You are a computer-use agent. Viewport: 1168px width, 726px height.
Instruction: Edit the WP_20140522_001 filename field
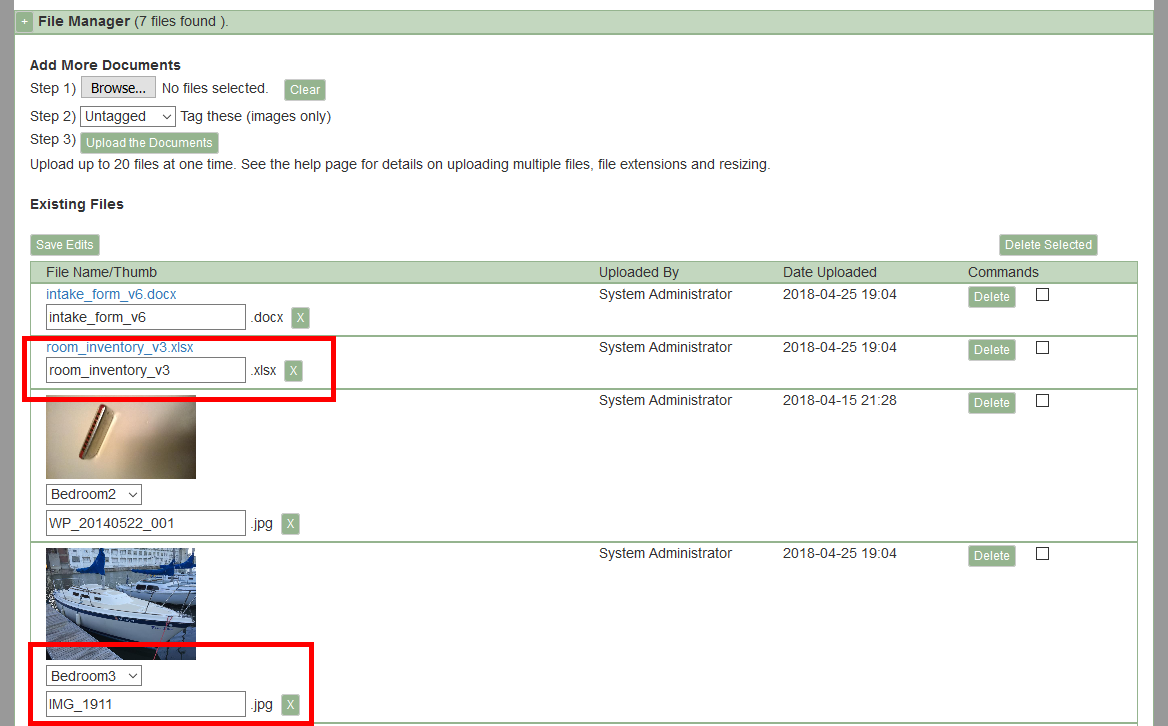pyautogui.click(x=146, y=523)
